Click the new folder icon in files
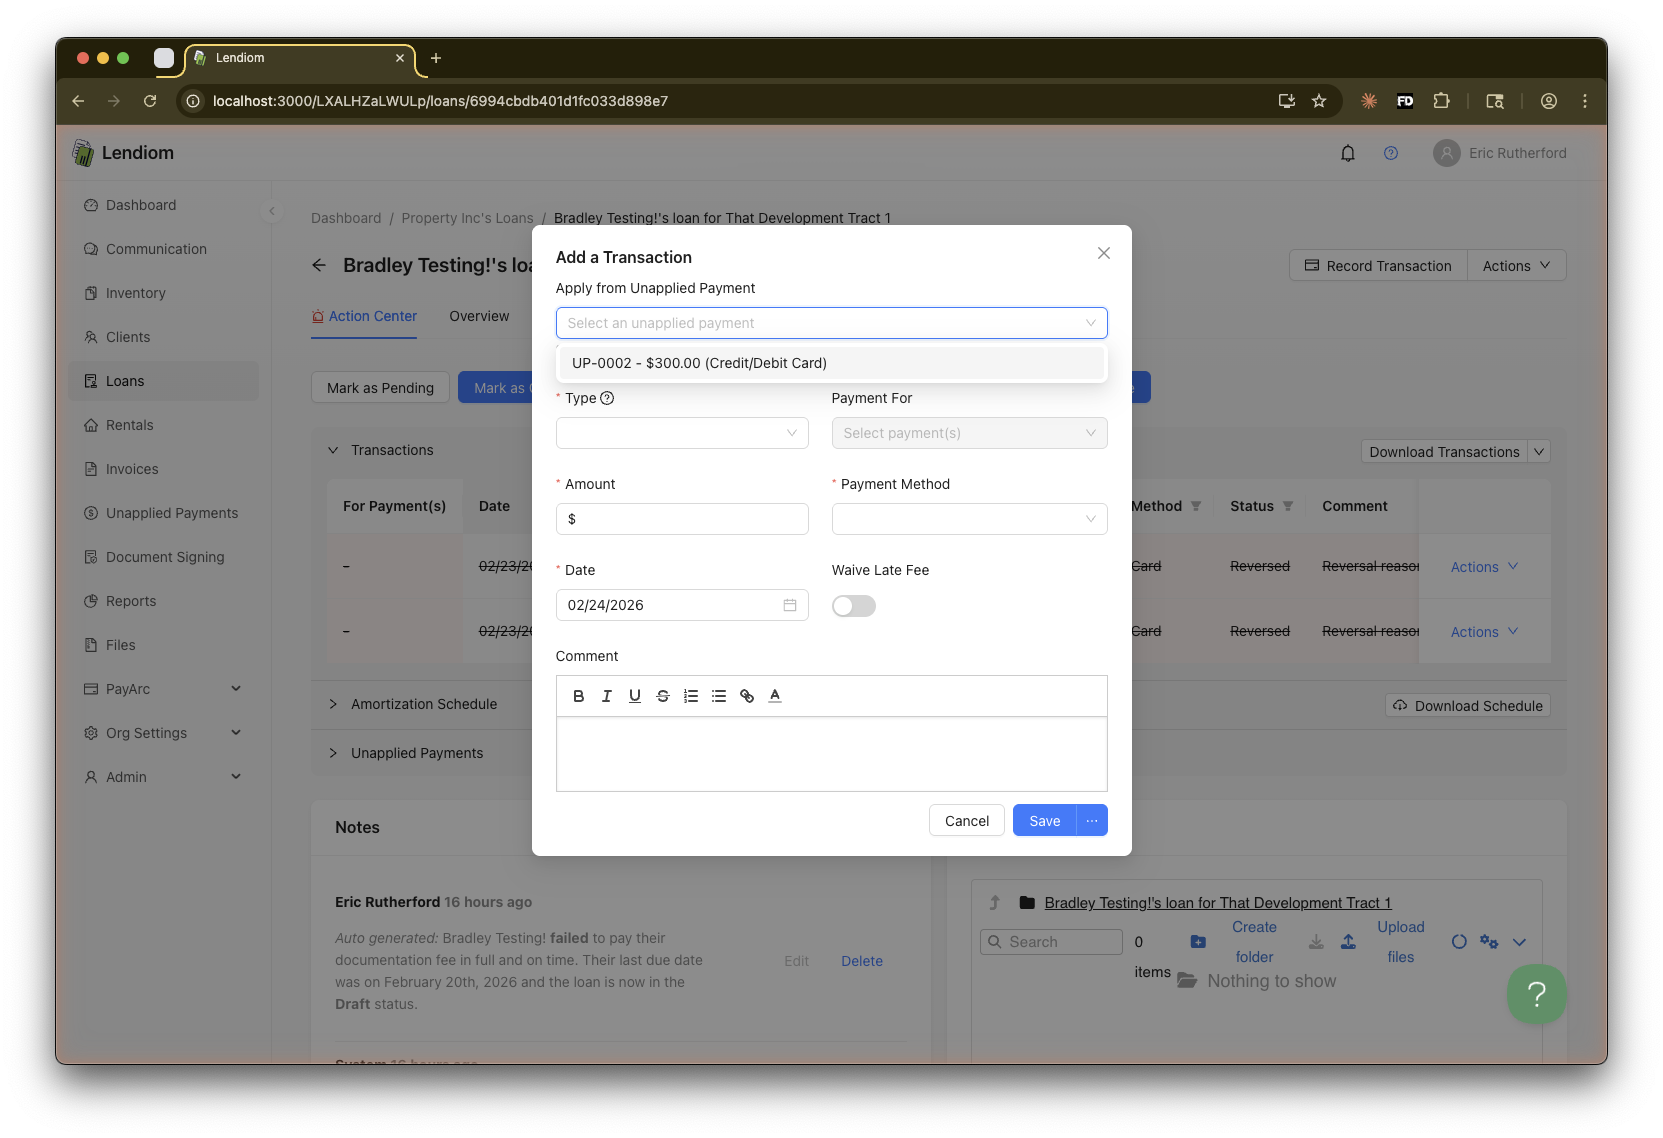The width and height of the screenshot is (1663, 1138). point(1198,942)
